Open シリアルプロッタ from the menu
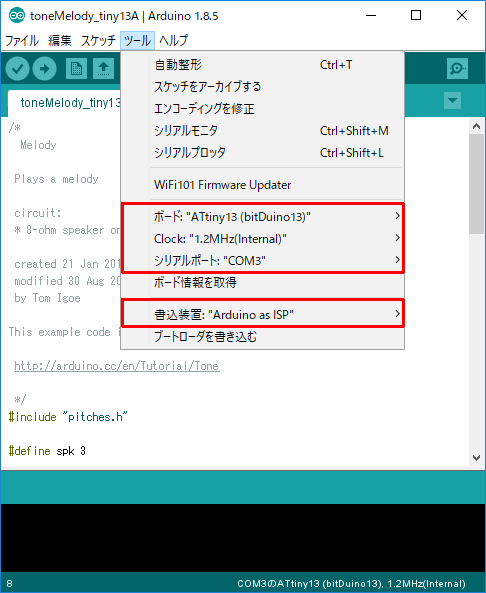Screen dimensions: 486x593 point(262,153)
